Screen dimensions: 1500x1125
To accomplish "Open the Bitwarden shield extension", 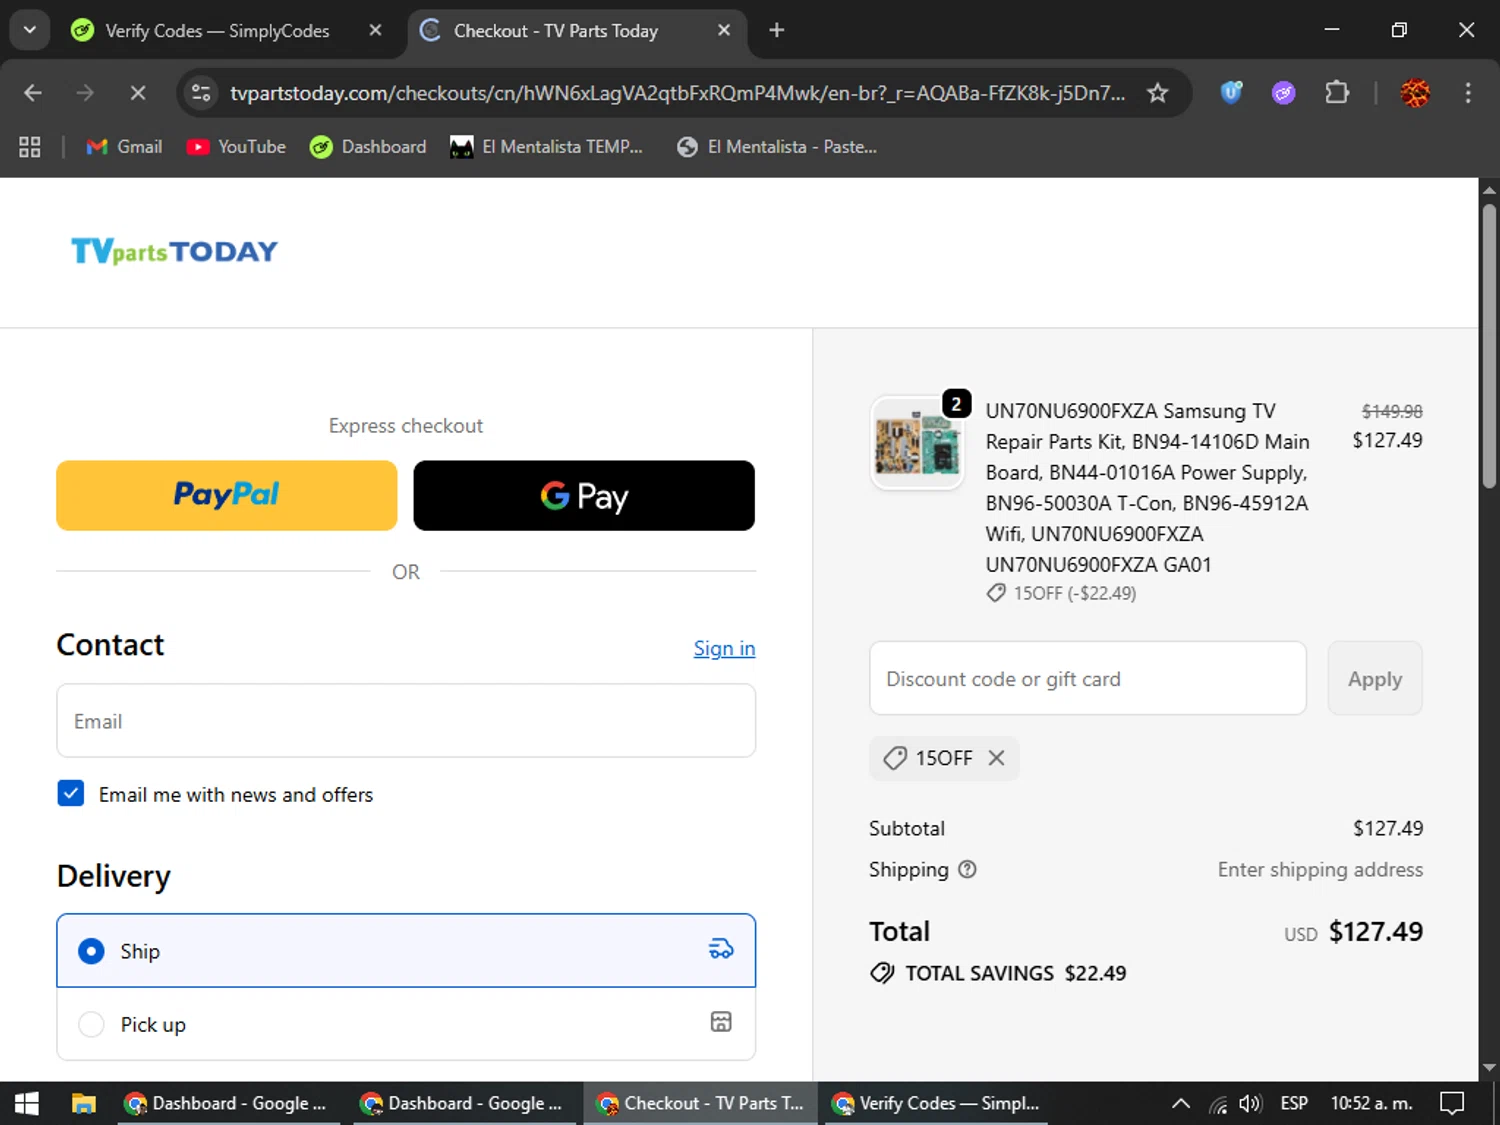I will (x=1231, y=93).
